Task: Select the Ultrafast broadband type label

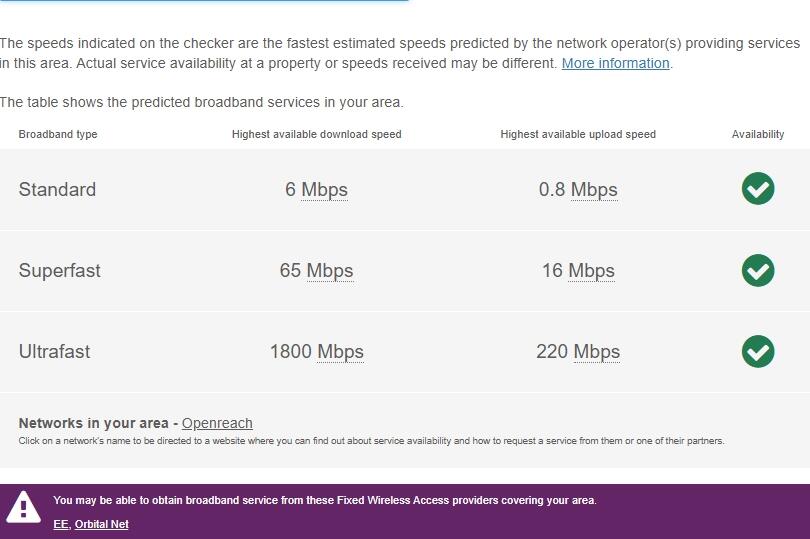Action: tap(54, 352)
